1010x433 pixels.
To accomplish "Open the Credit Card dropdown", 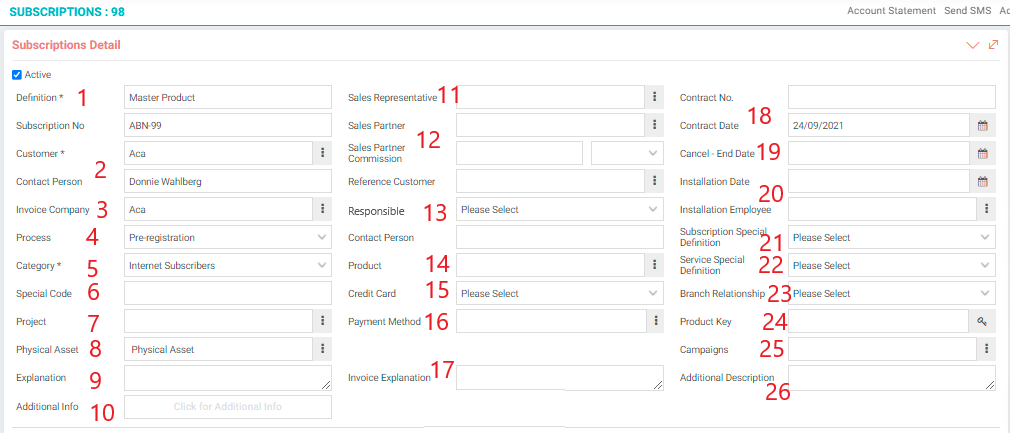I will (560, 293).
